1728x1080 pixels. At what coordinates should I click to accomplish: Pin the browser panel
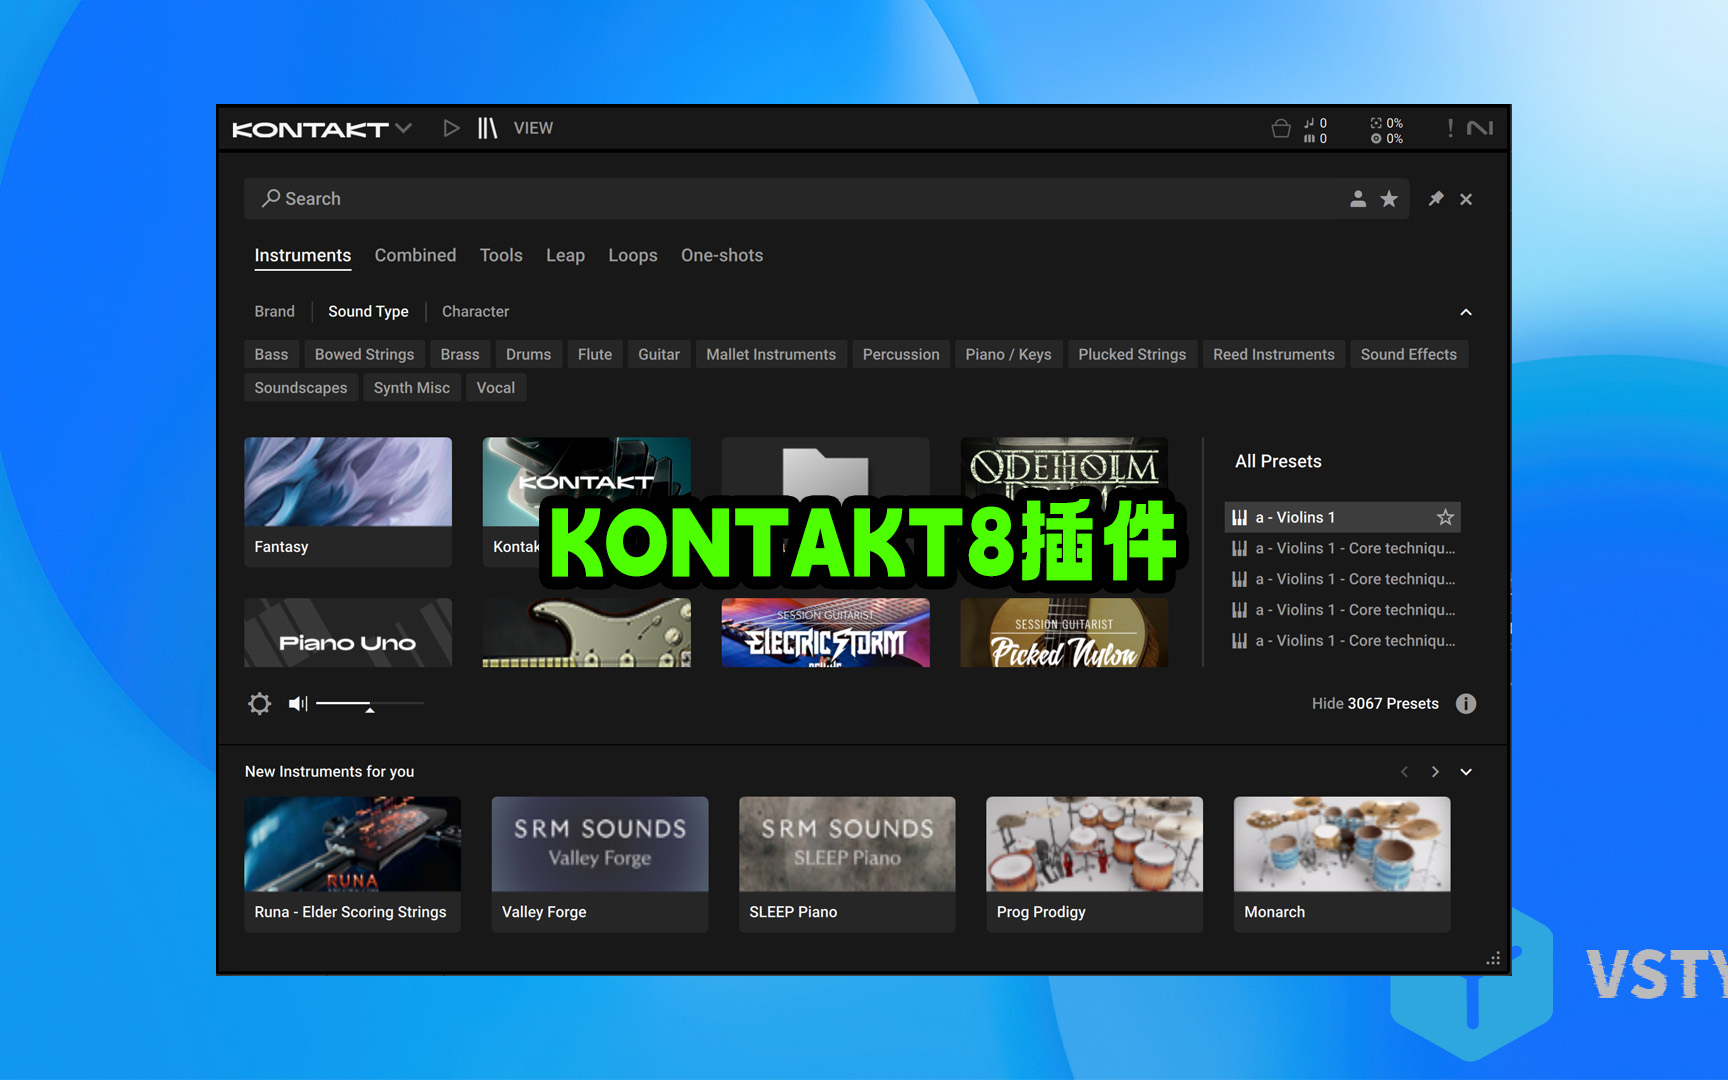1435,199
